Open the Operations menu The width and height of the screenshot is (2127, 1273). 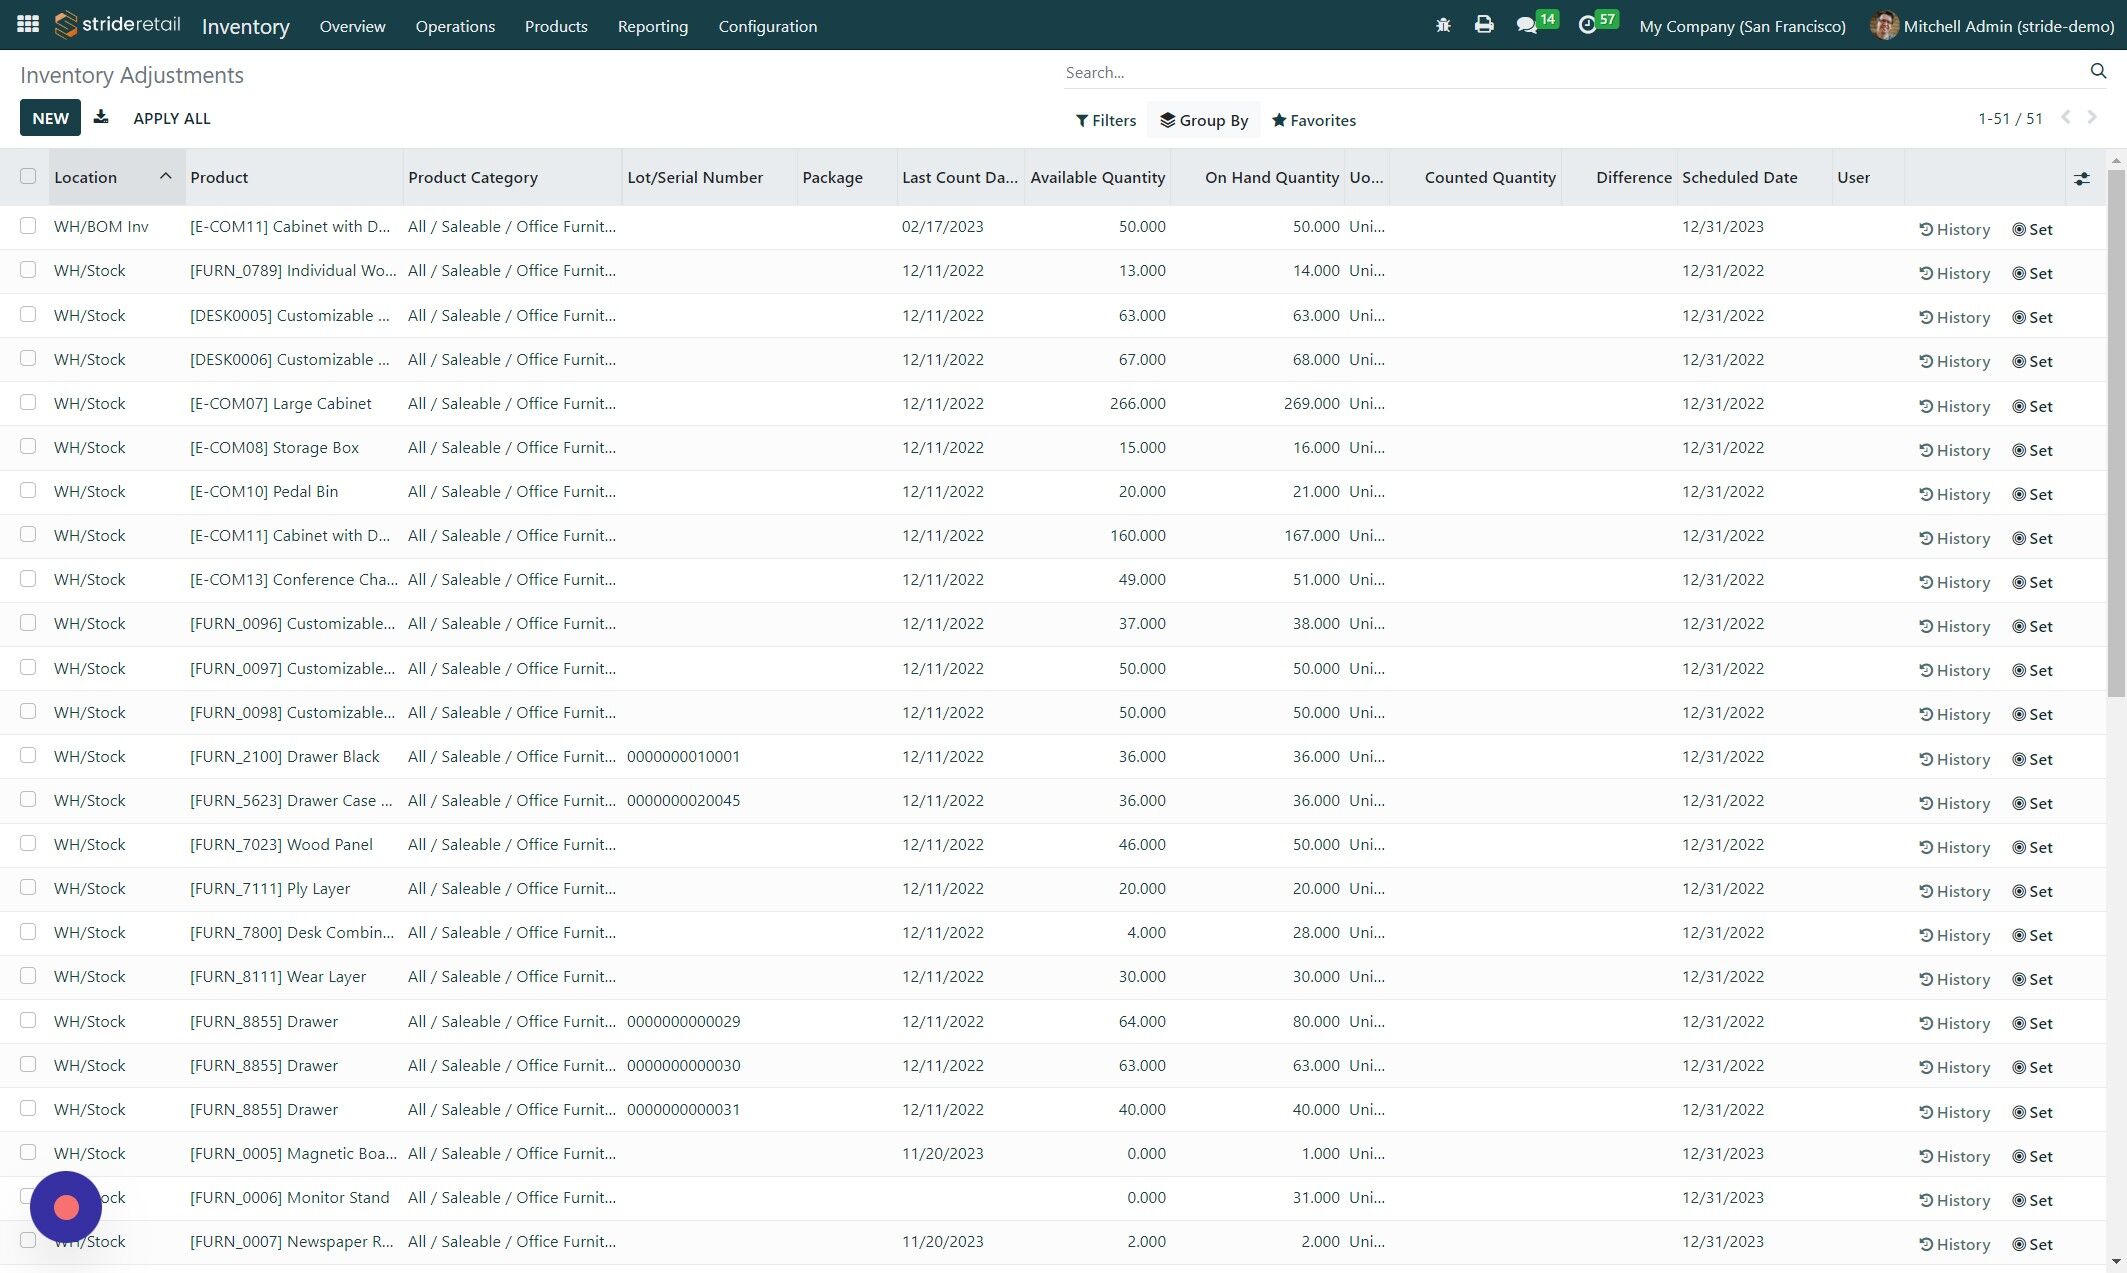(455, 26)
